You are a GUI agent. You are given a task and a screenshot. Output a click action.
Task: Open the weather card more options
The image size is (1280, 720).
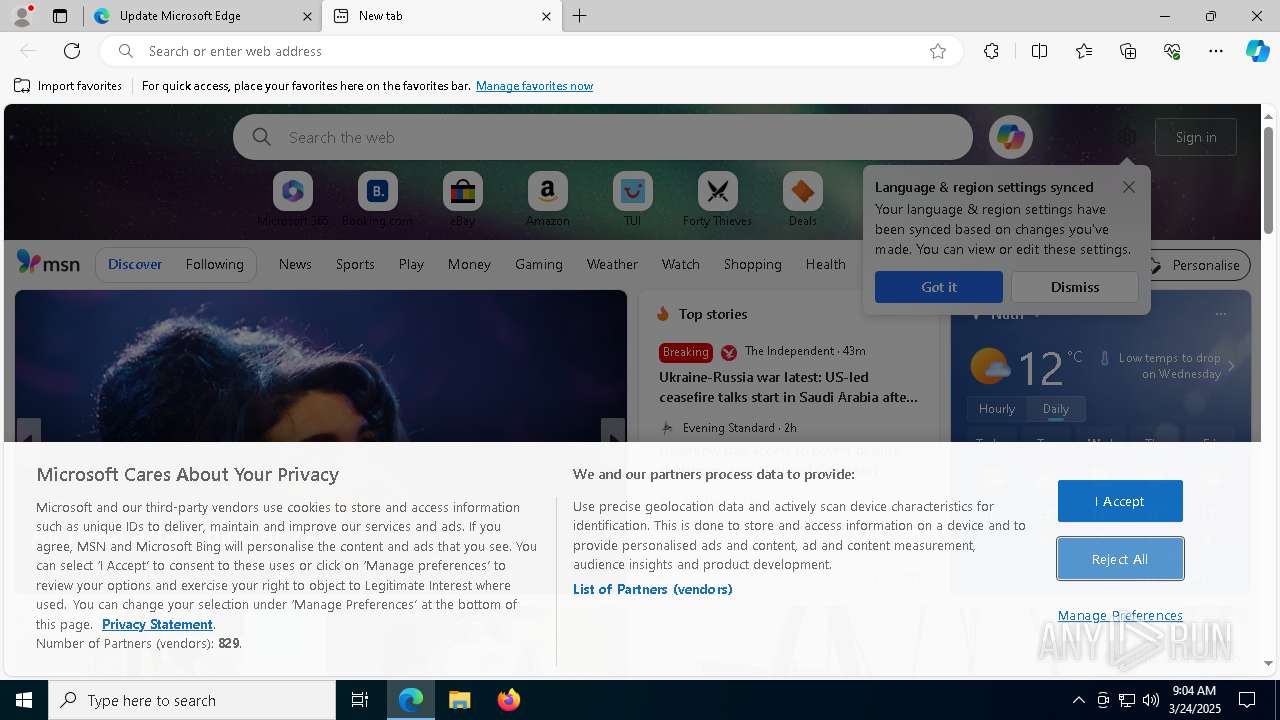coord(1220,314)
